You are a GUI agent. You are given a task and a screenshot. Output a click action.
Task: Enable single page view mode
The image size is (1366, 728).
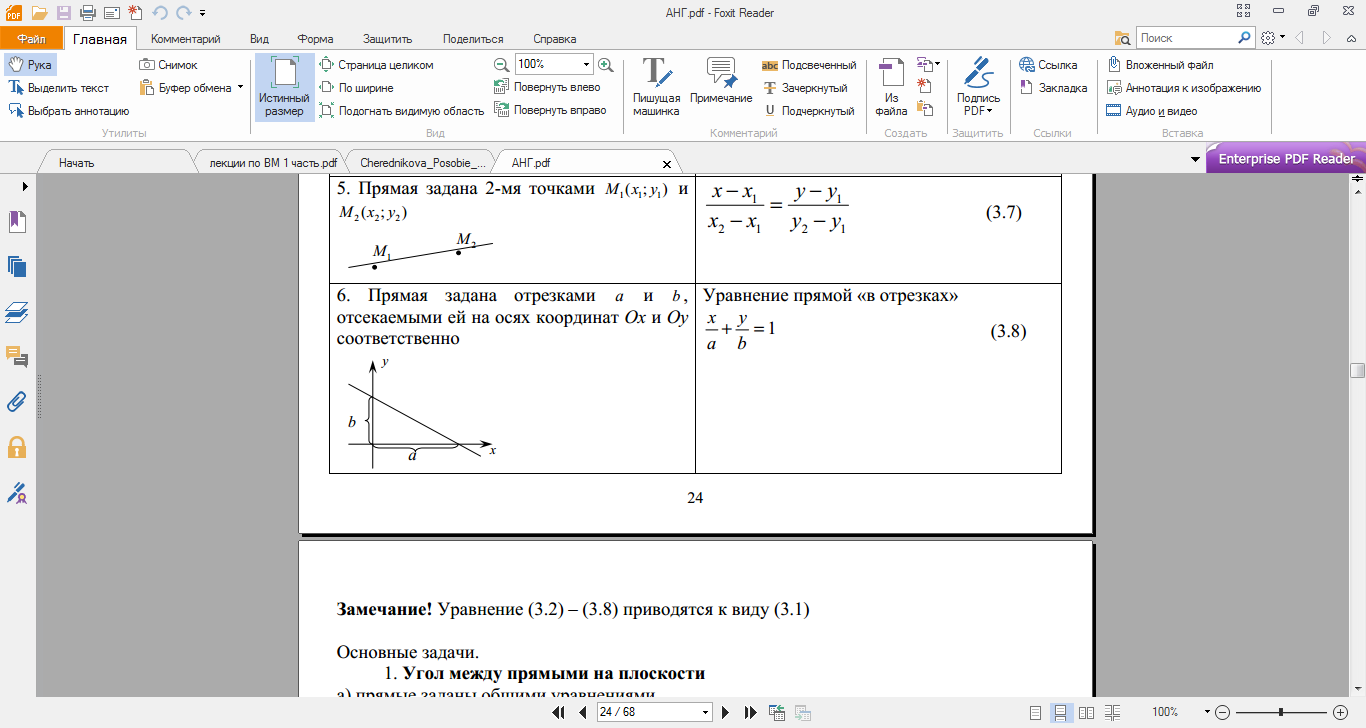click(x=1035, y=712)
